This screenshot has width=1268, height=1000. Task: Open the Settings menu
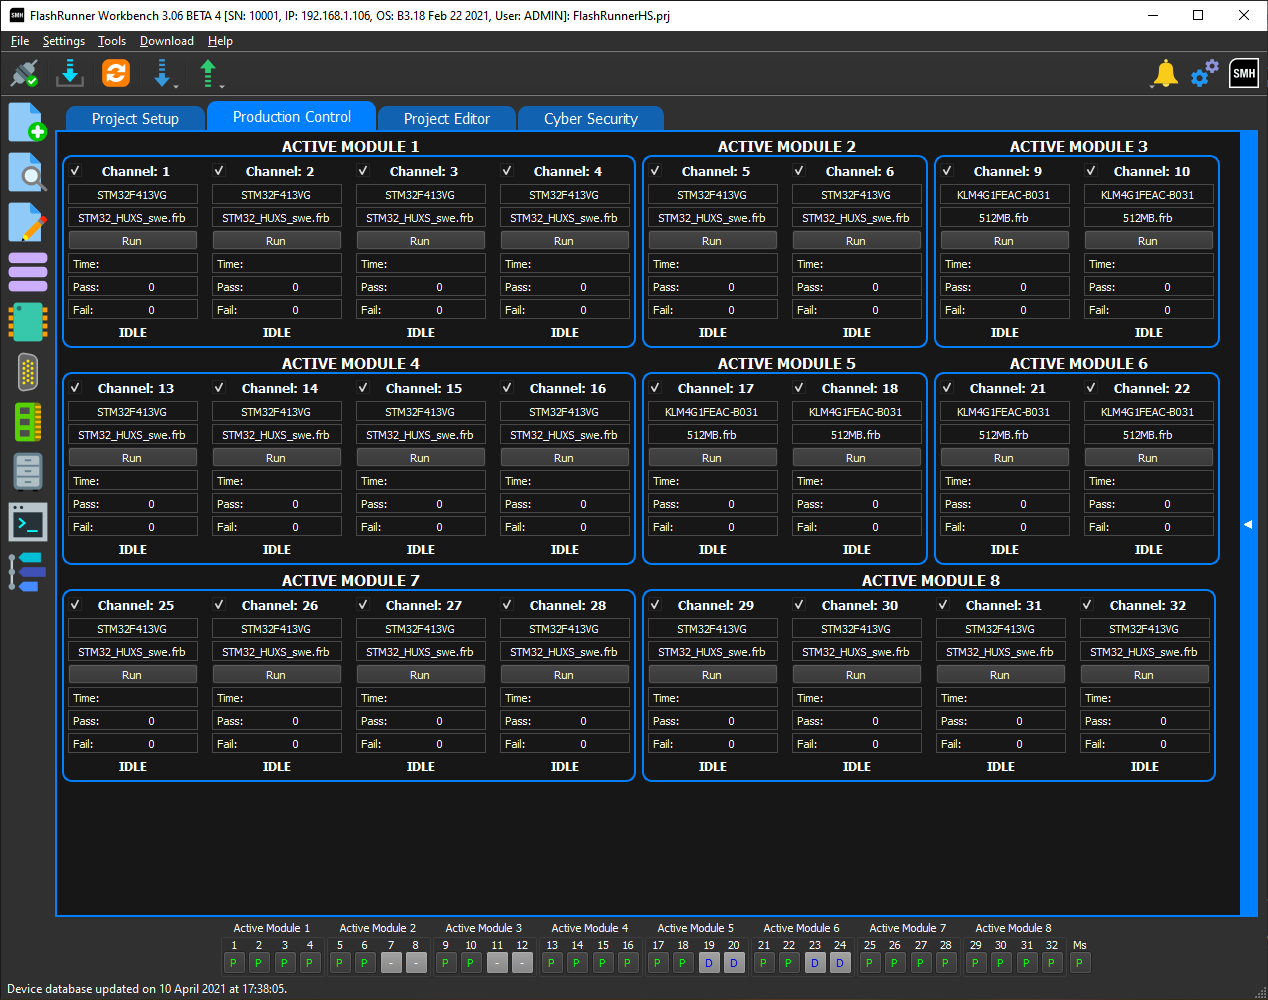click(64, 41)
